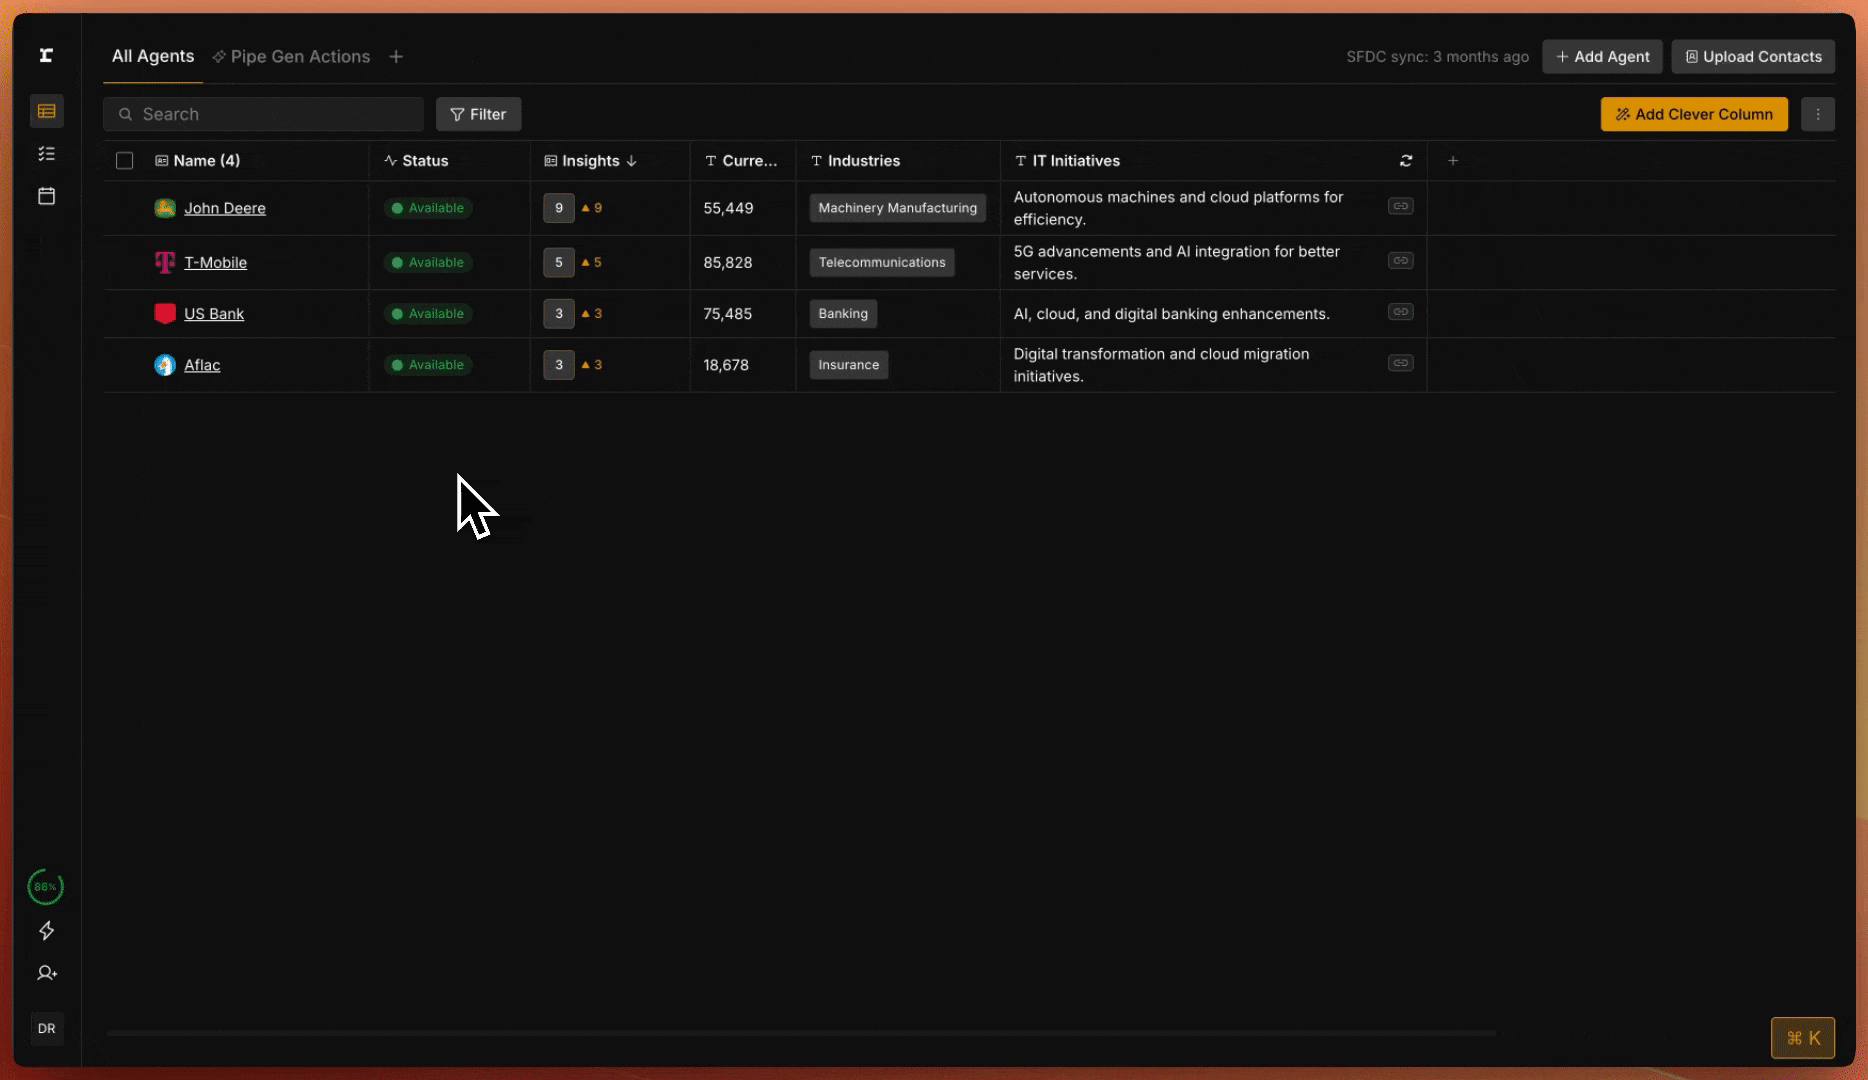Click the lightning bolt icon in sidebar
The height and width of the screenshot is (1080, 1868).
pyautogui.click(x=46, y=931)
